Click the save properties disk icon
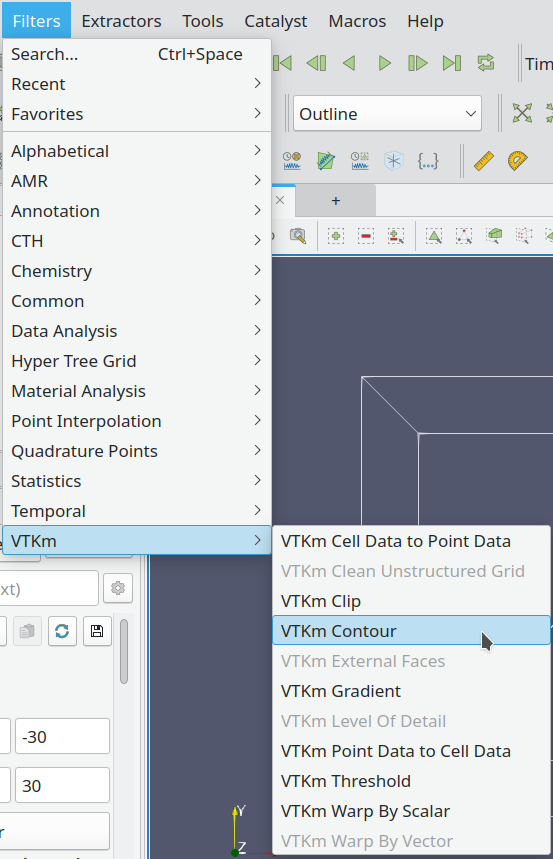This screenshot has height=859, width=553. (97, 631)
